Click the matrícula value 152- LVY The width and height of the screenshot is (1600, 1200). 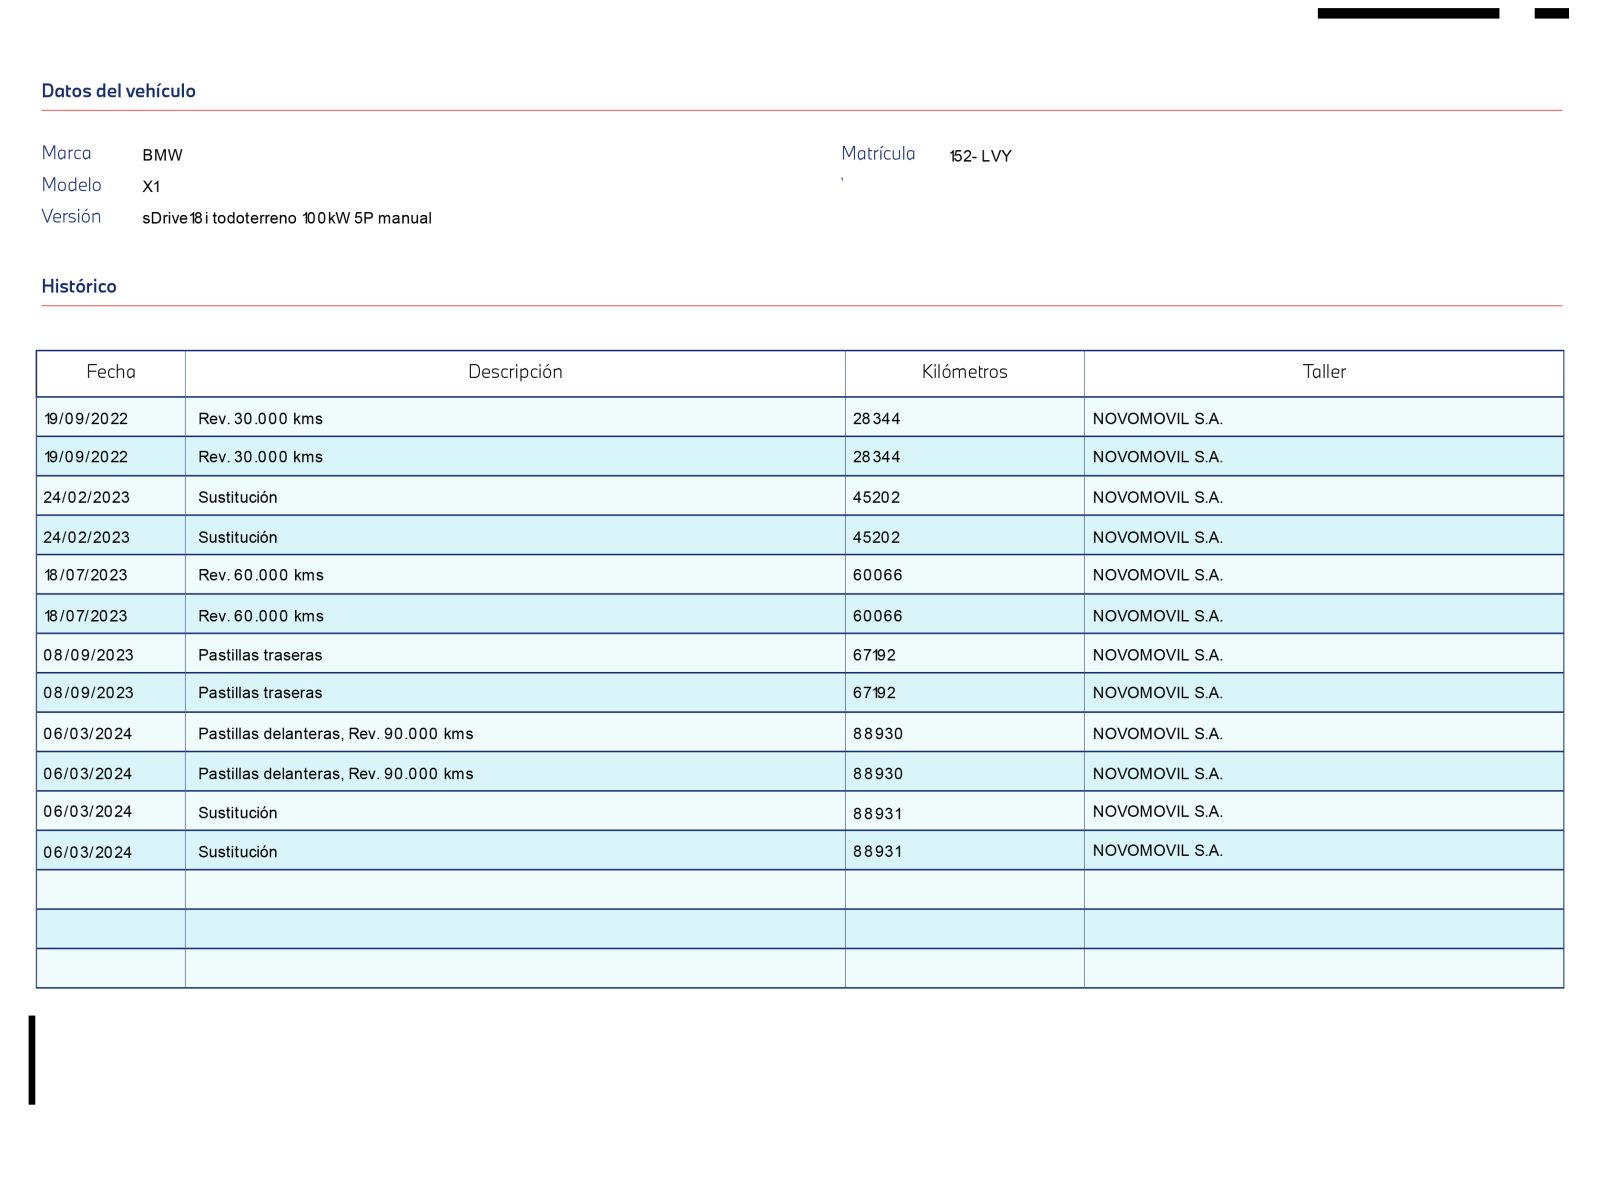(980, 156)
